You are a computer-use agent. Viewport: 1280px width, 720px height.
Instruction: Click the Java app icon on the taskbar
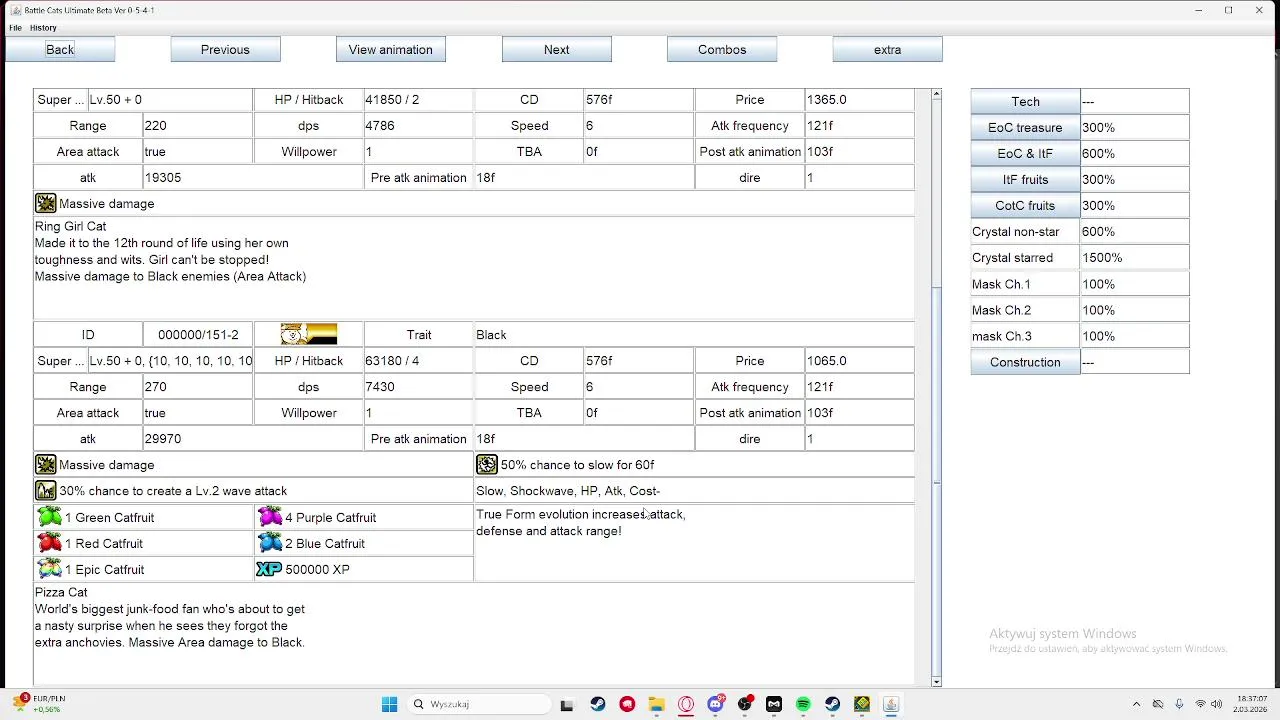[x=891, y=704]
